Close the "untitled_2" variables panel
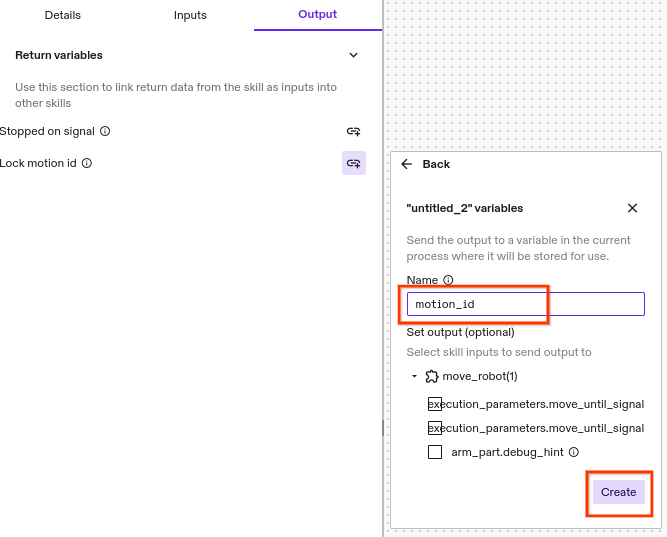The image size is (667, 537). click(632, 208)
